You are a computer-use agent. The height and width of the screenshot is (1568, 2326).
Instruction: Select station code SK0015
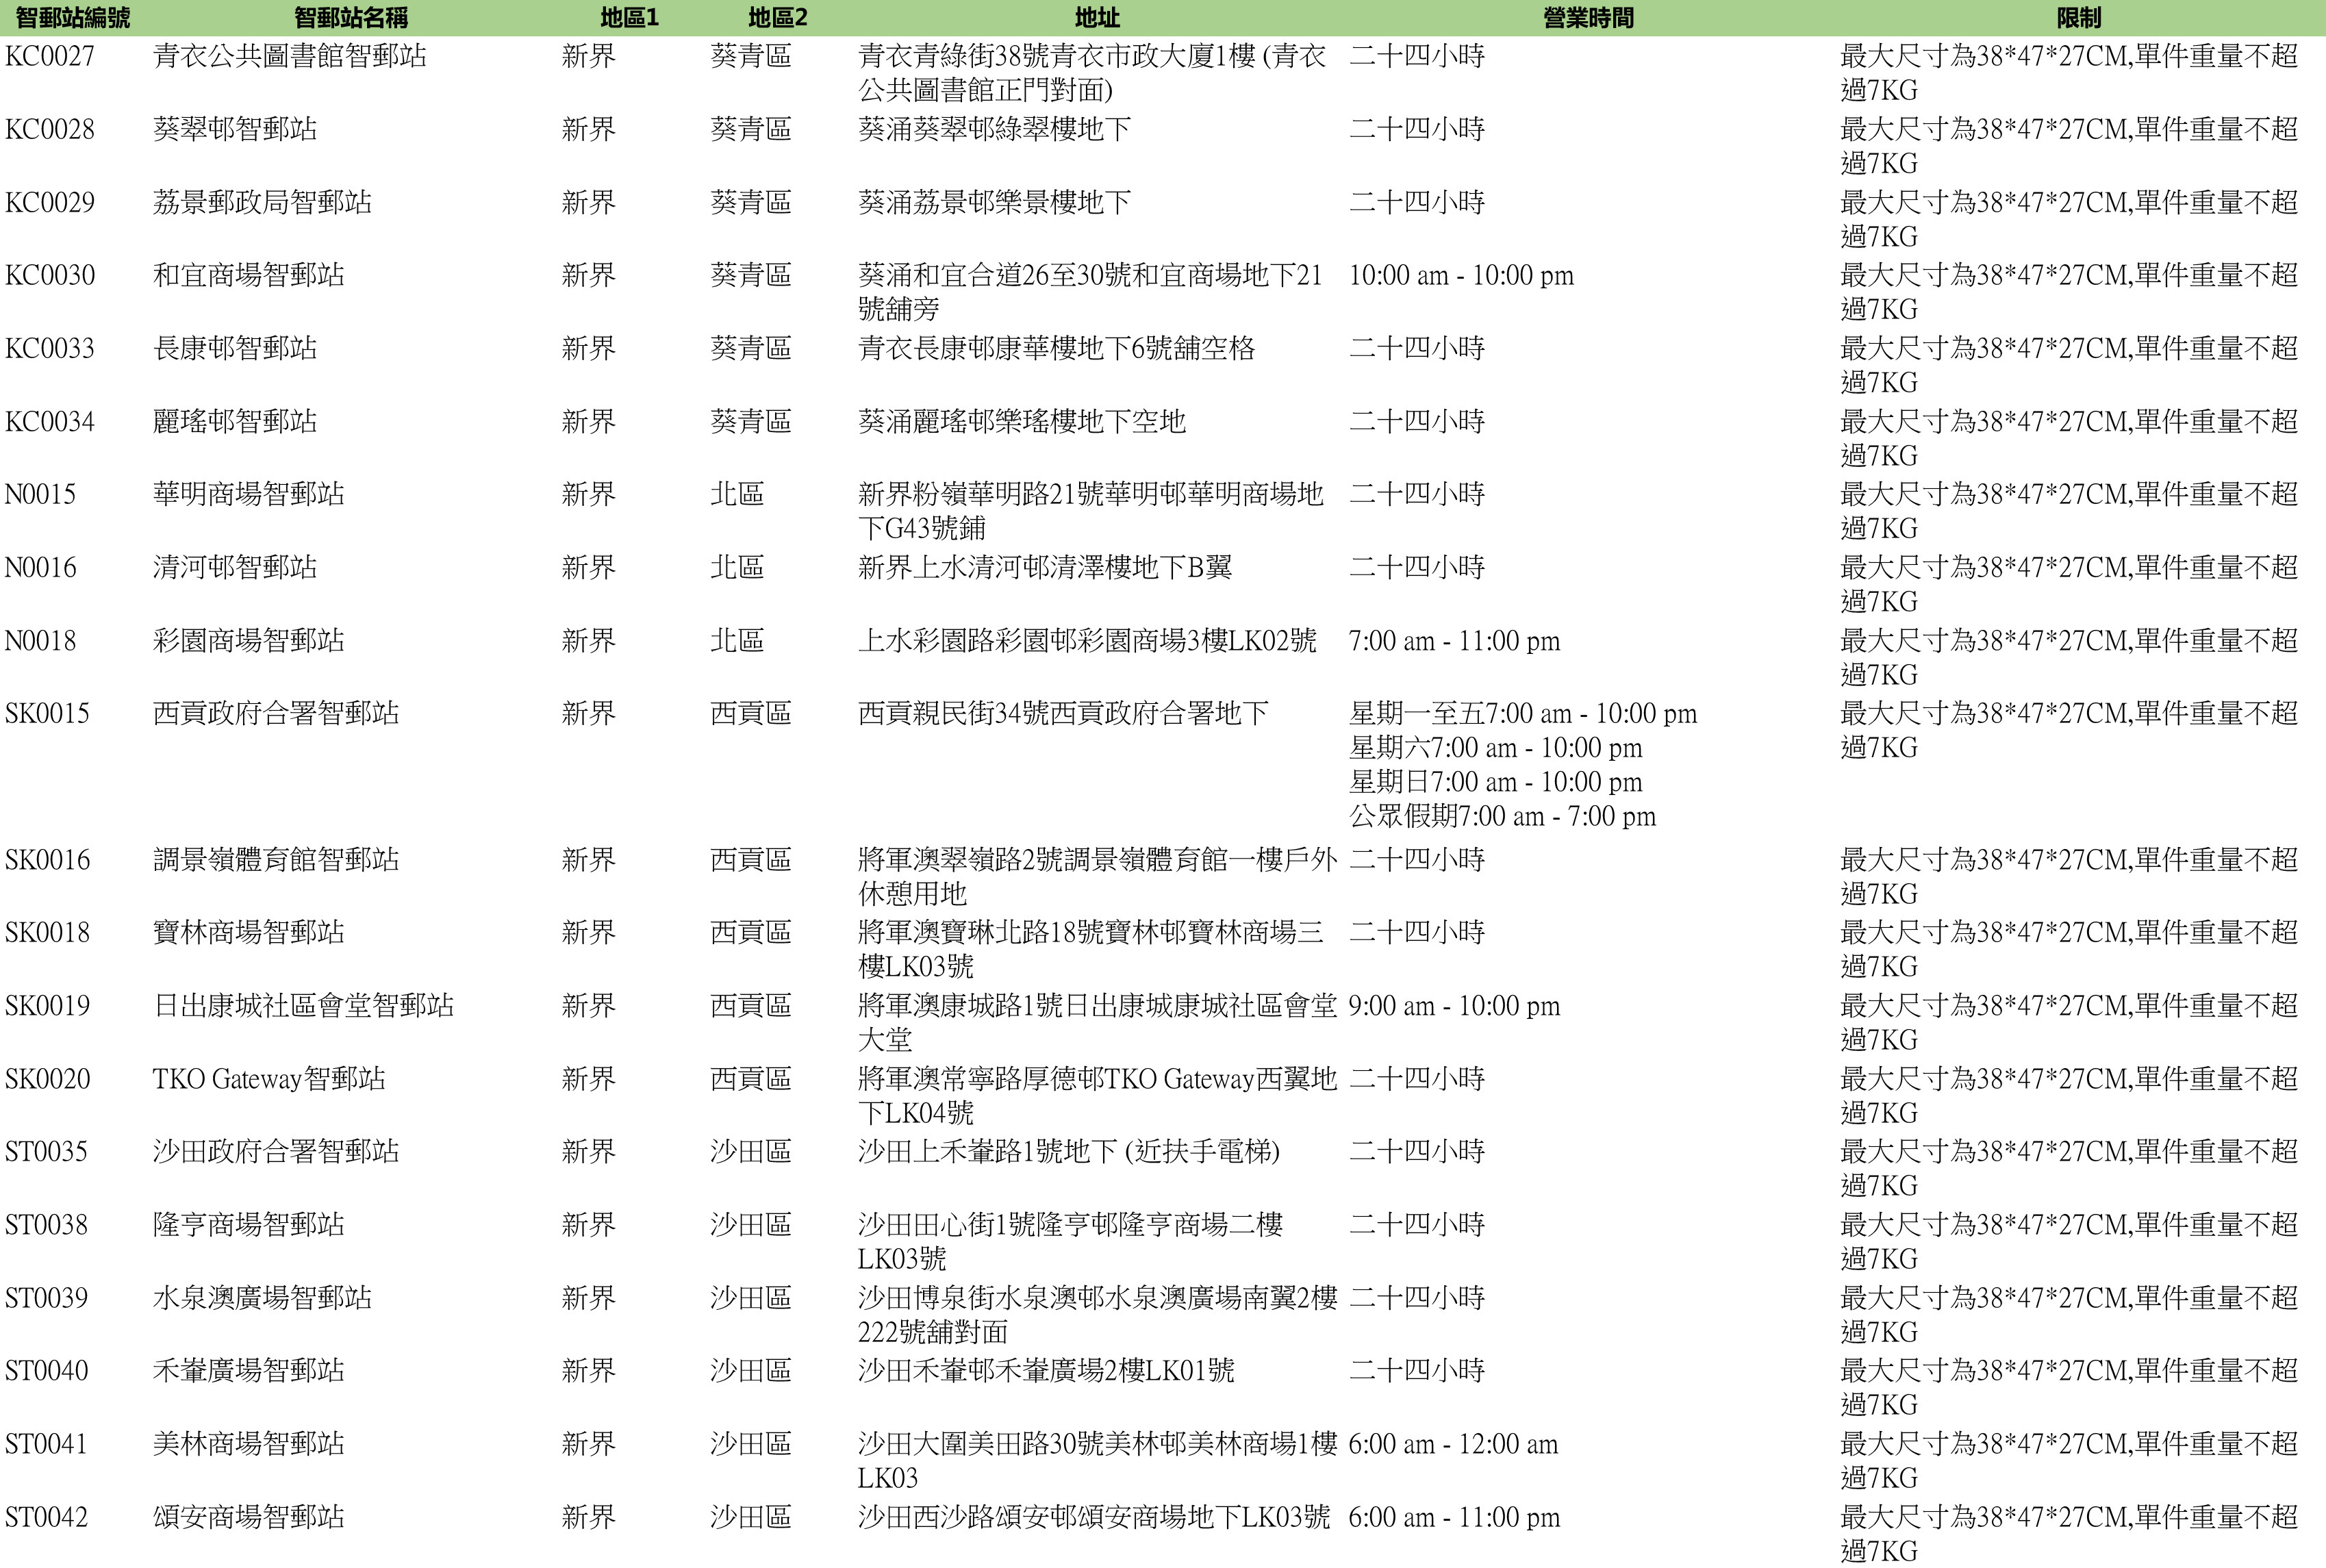click(47, 713)
